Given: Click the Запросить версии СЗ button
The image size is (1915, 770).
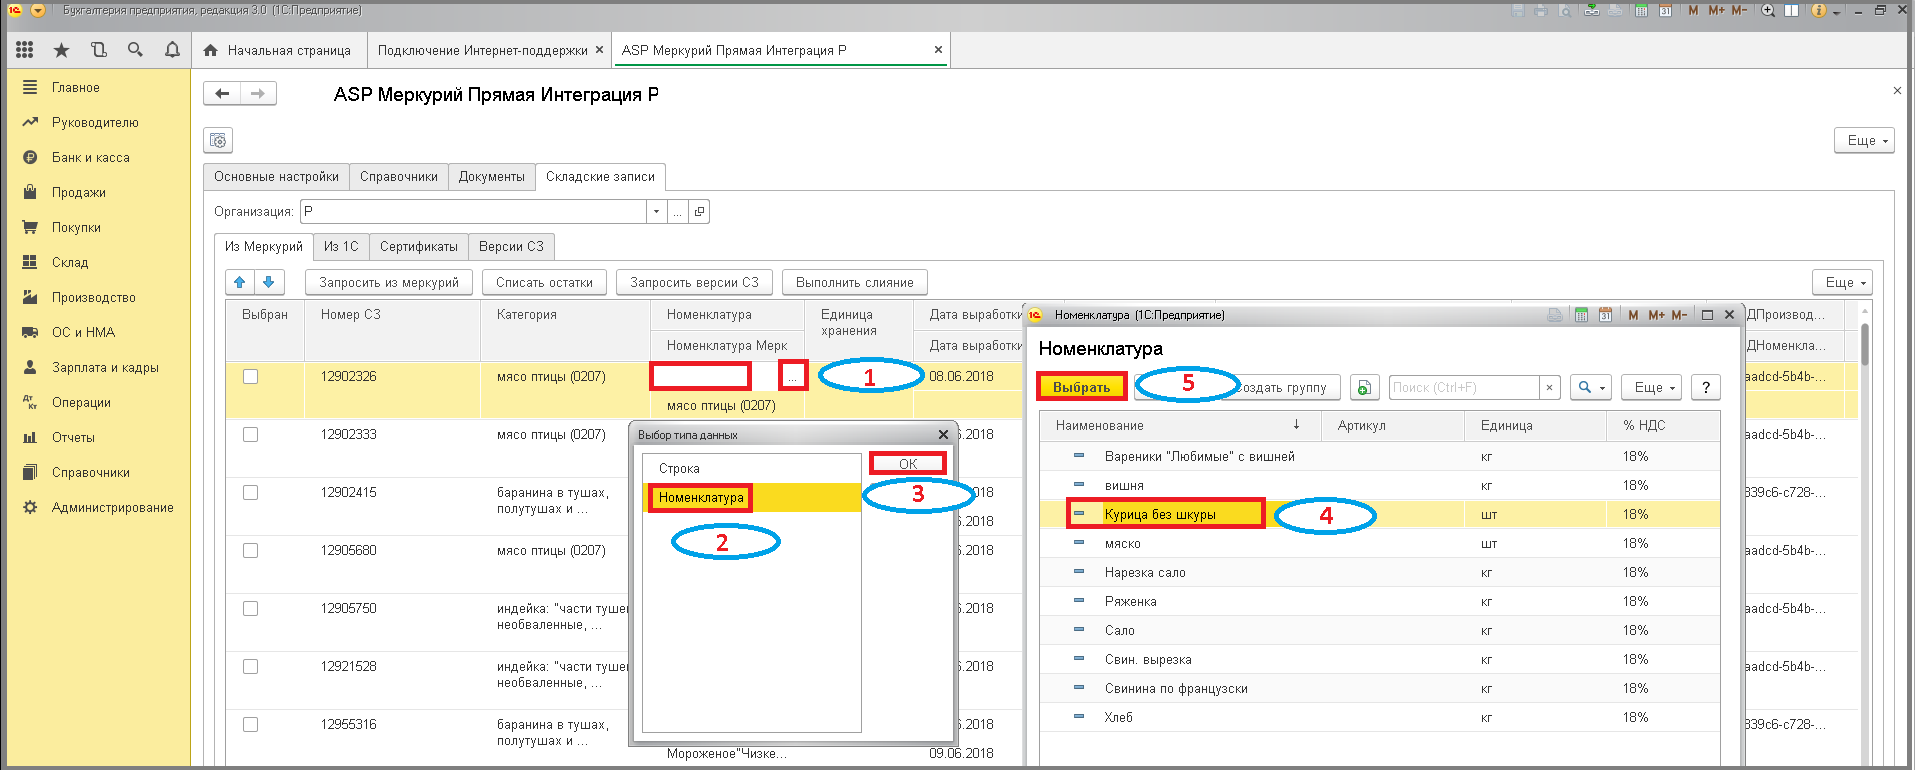Looking at the screenshot, I should pyautogui.click(x=694, y=282).
